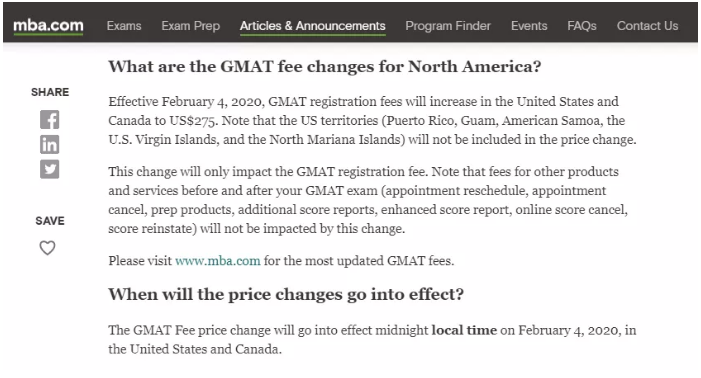Save article with the heart icon
This screenshot has height=378, width=701.
pyautogui.click(x=47, y=248)
